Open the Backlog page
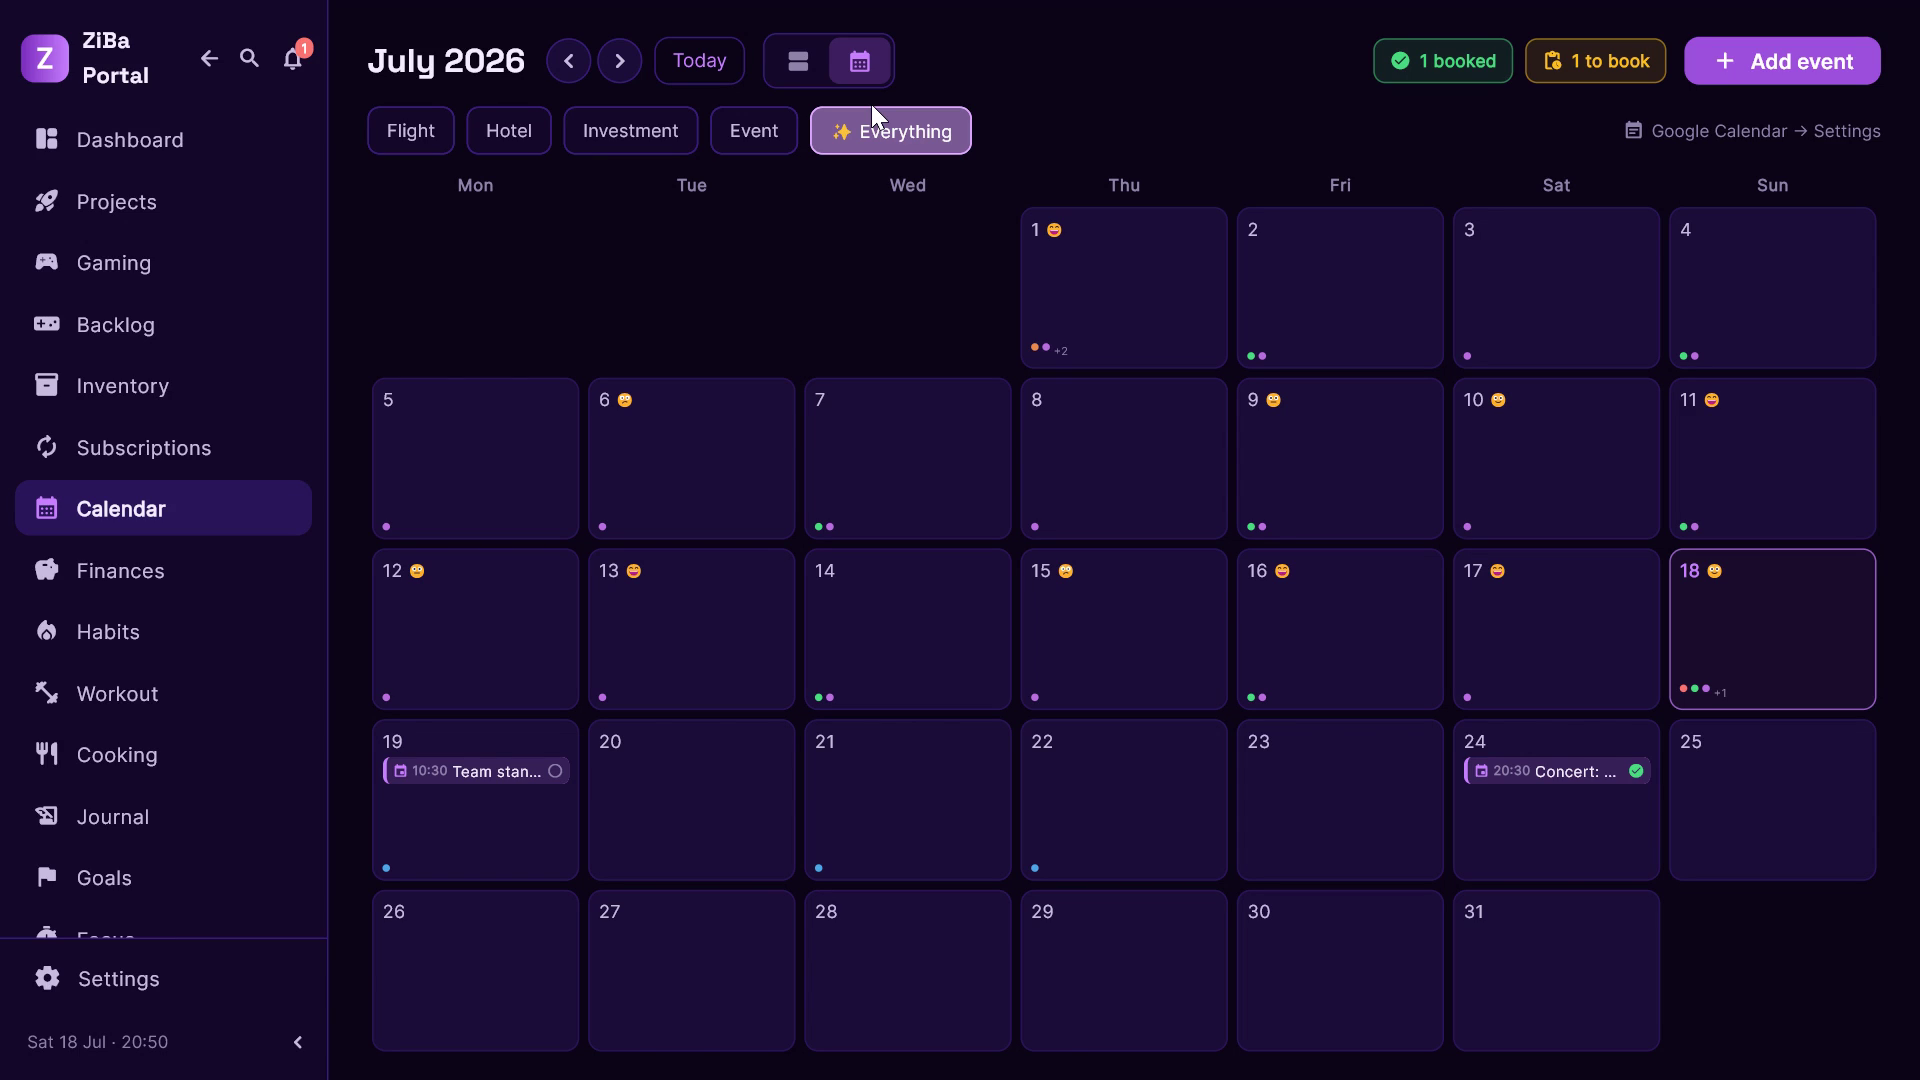The width and height of the screenshot is (1920, 1080). pos(163,325)
